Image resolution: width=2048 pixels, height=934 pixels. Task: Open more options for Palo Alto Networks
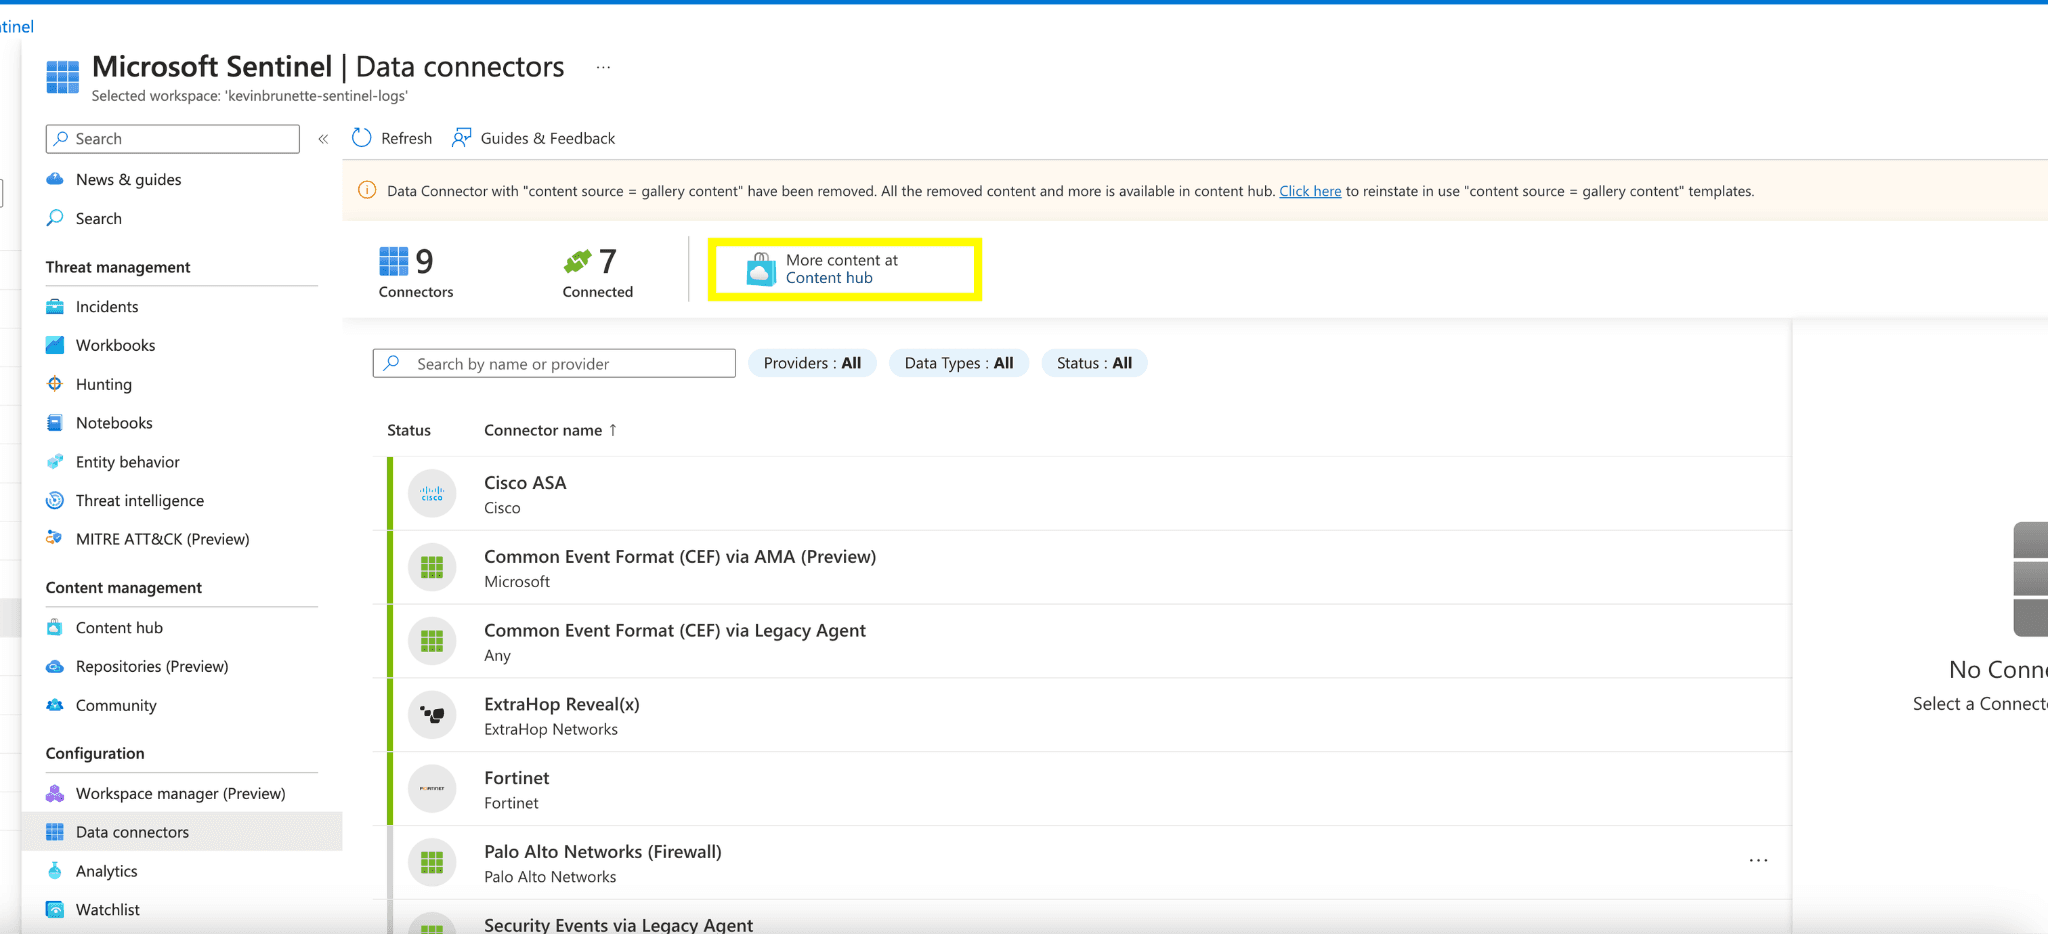pos(1758,861)
